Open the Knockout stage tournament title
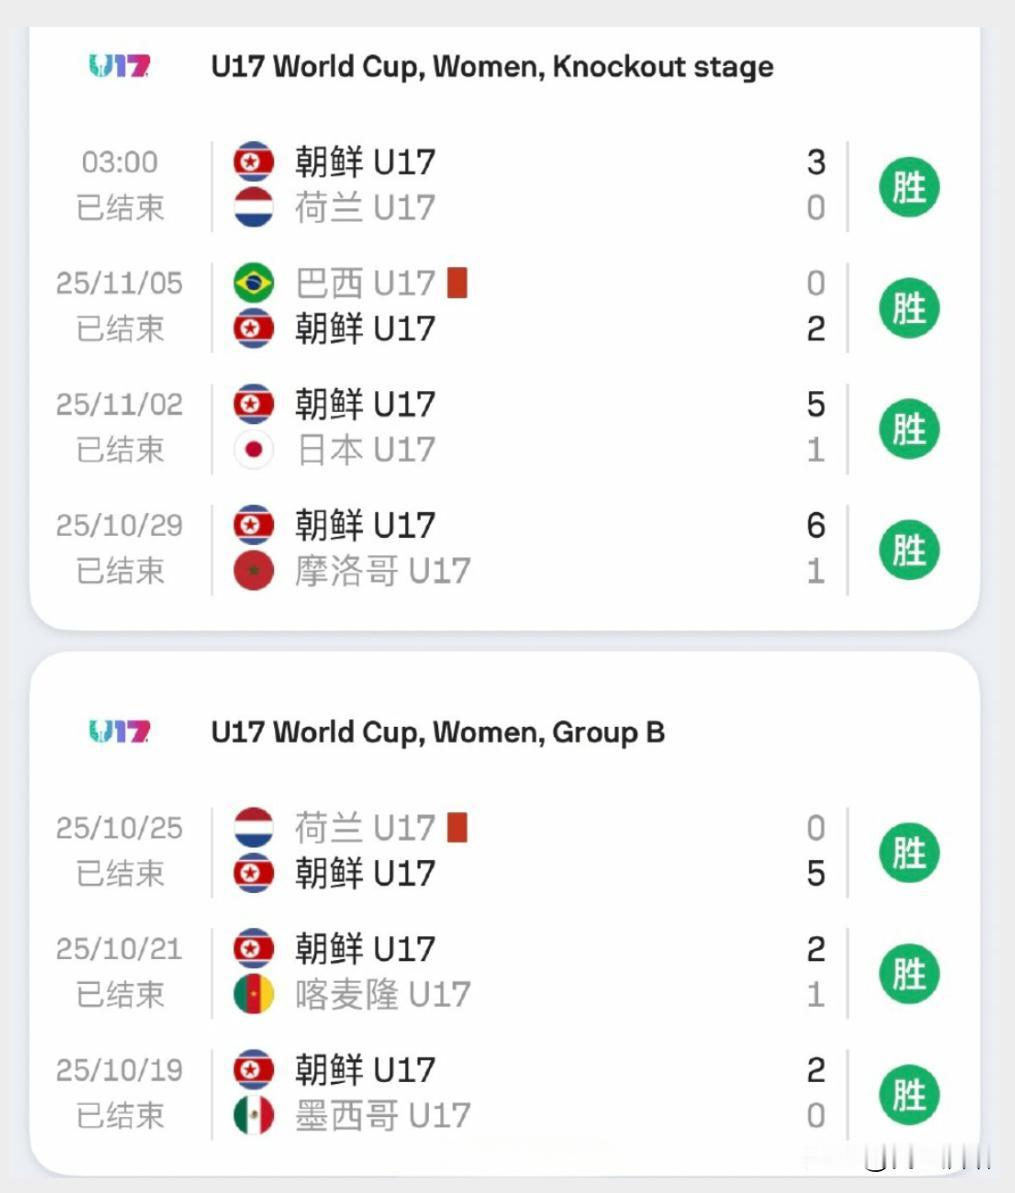This screenshot has height=1193, width=1015. [x=492, y=67]
